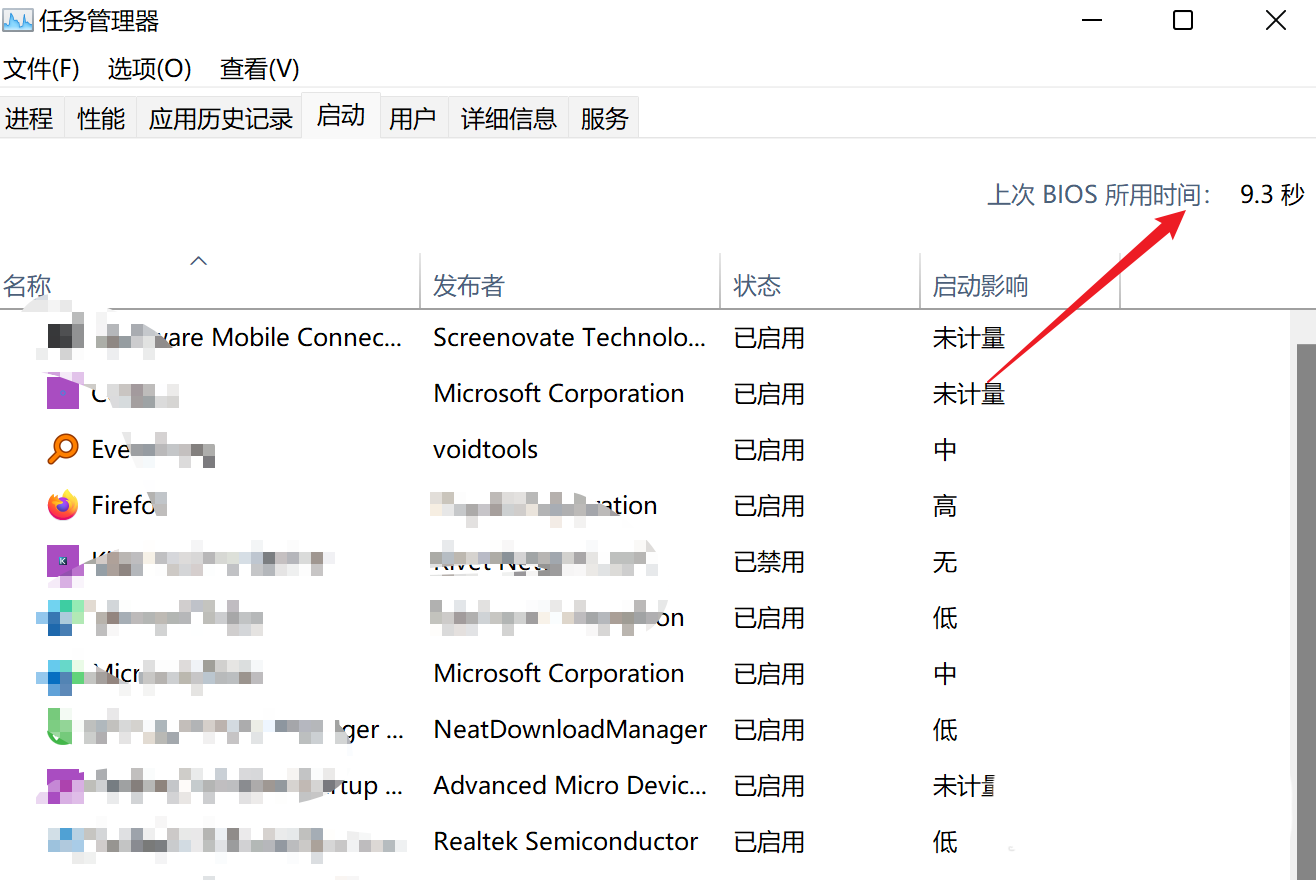Sort entries by the 状态 column
This screenshot has width=1316, height=880.
[757, 285]
